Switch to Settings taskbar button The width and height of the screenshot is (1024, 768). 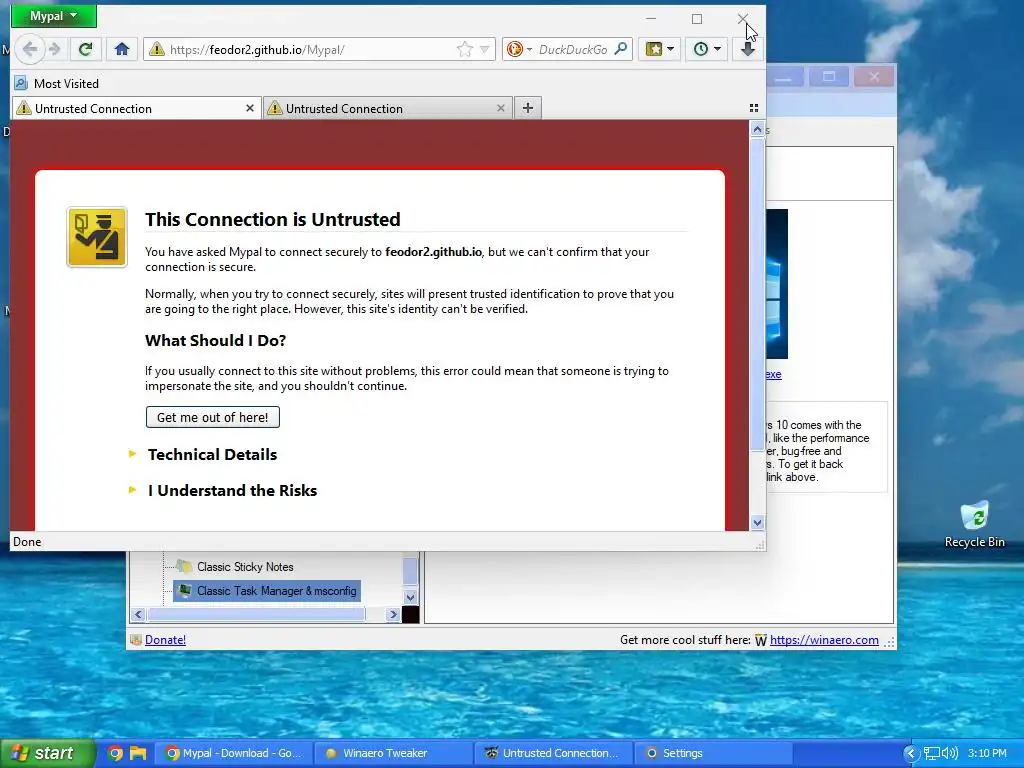point(712,753)
